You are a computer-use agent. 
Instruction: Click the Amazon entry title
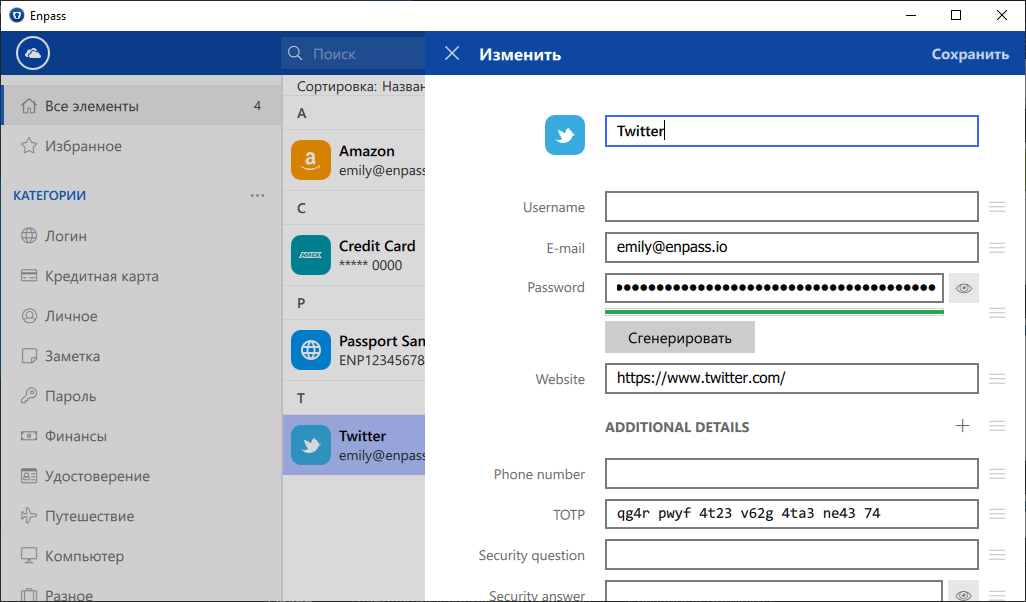click(x=366, y=151)
